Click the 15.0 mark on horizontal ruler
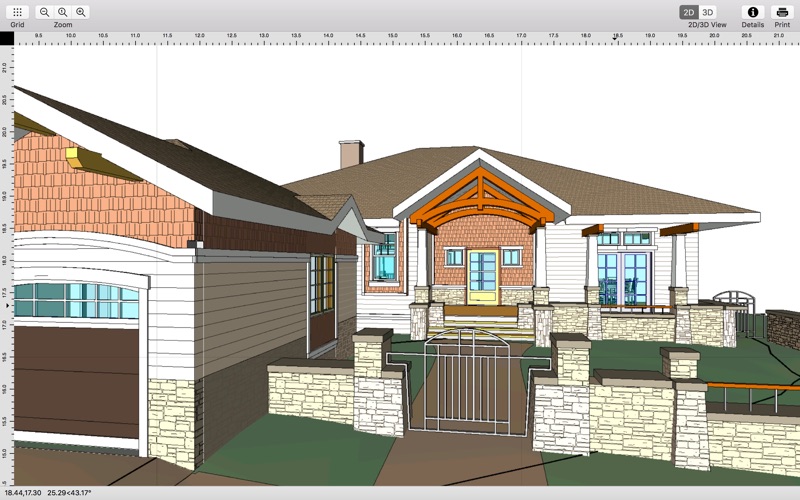 (392, 36)
